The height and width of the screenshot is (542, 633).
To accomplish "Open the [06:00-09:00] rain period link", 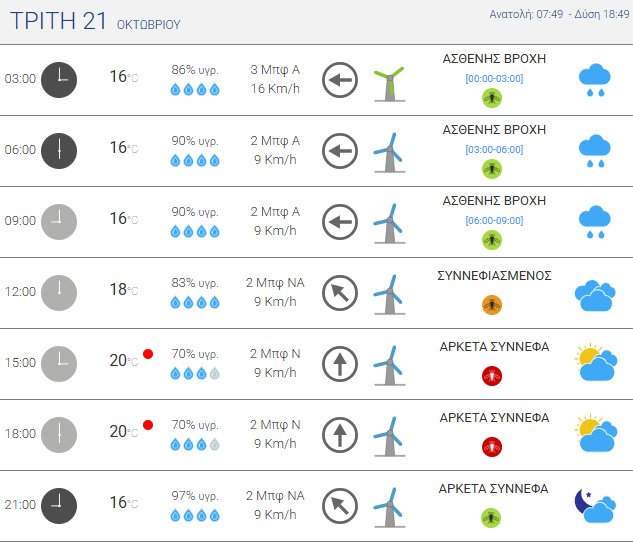I will (x=494, y=220).
